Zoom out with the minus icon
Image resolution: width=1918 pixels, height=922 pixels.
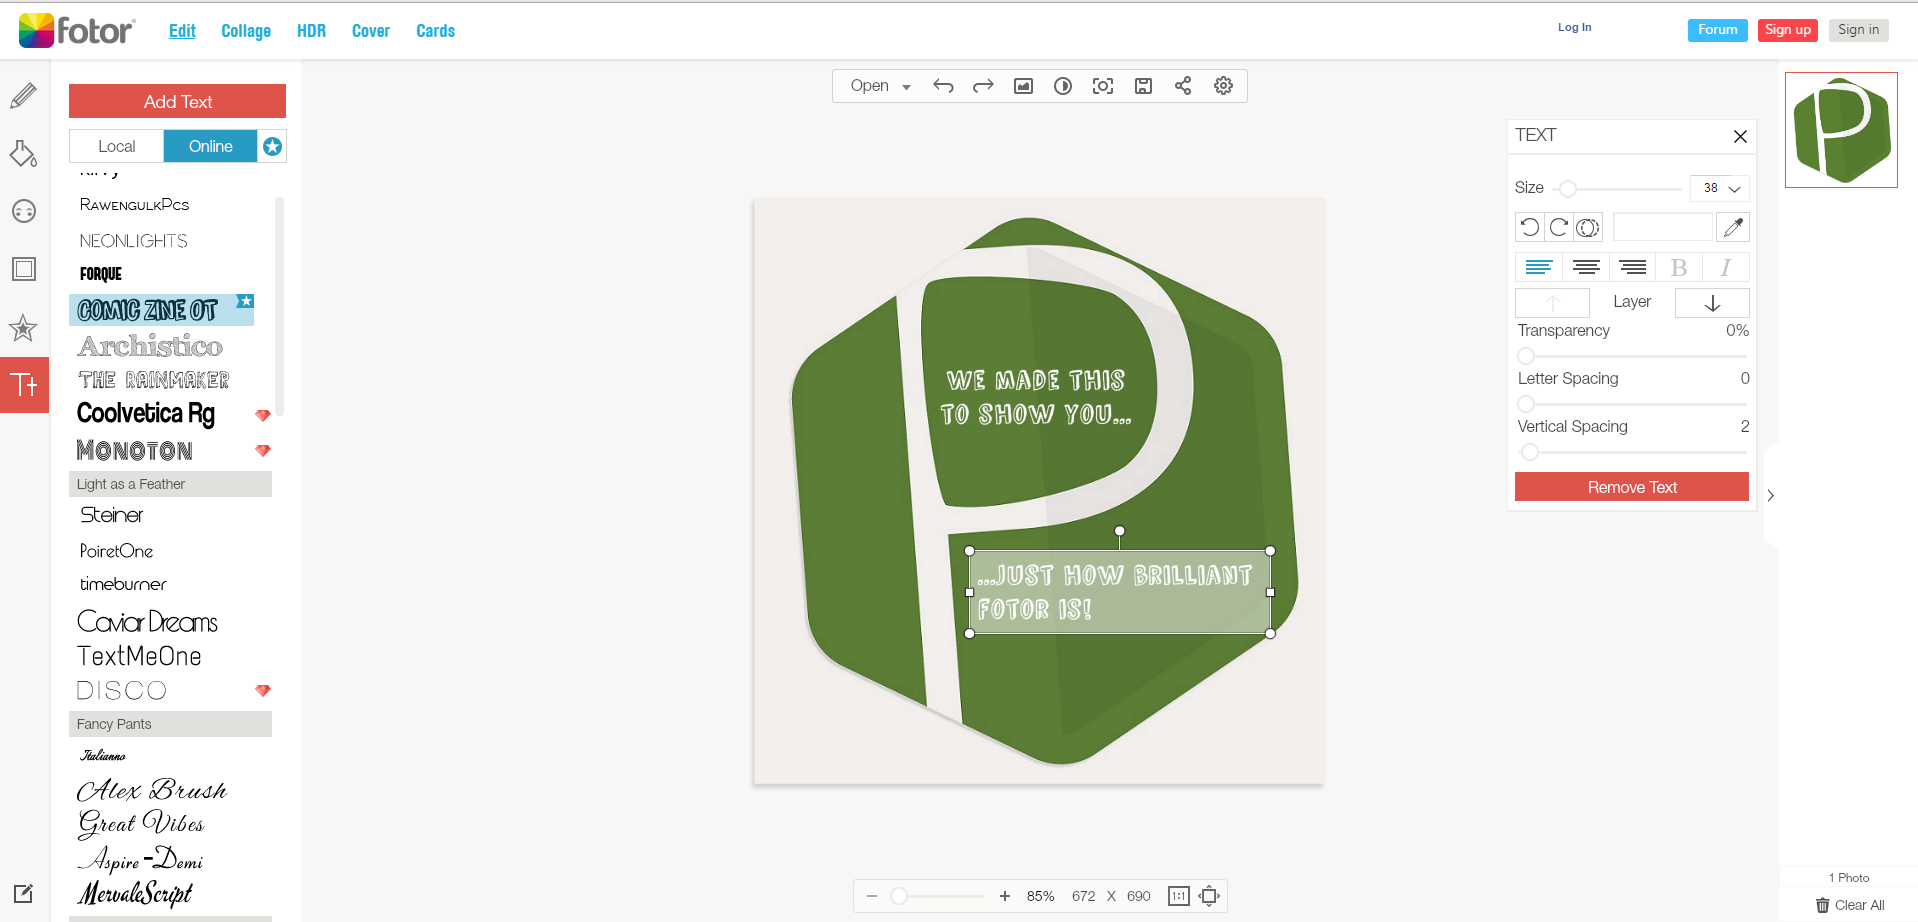click(x=872, y=896)
